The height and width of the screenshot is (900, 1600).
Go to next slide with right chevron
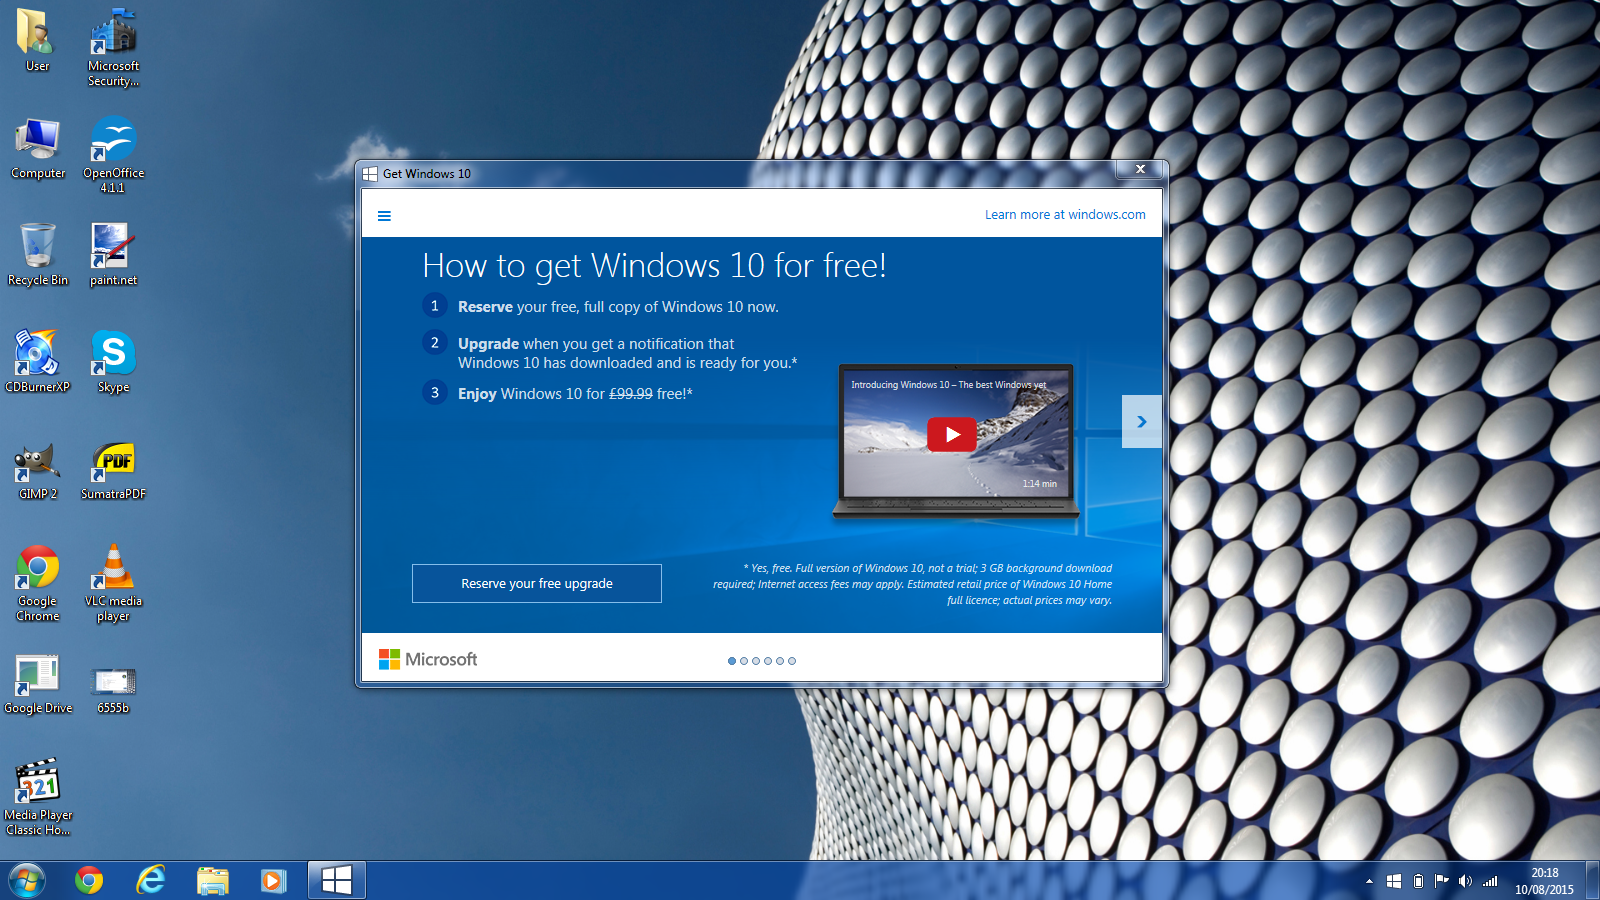1142,422
